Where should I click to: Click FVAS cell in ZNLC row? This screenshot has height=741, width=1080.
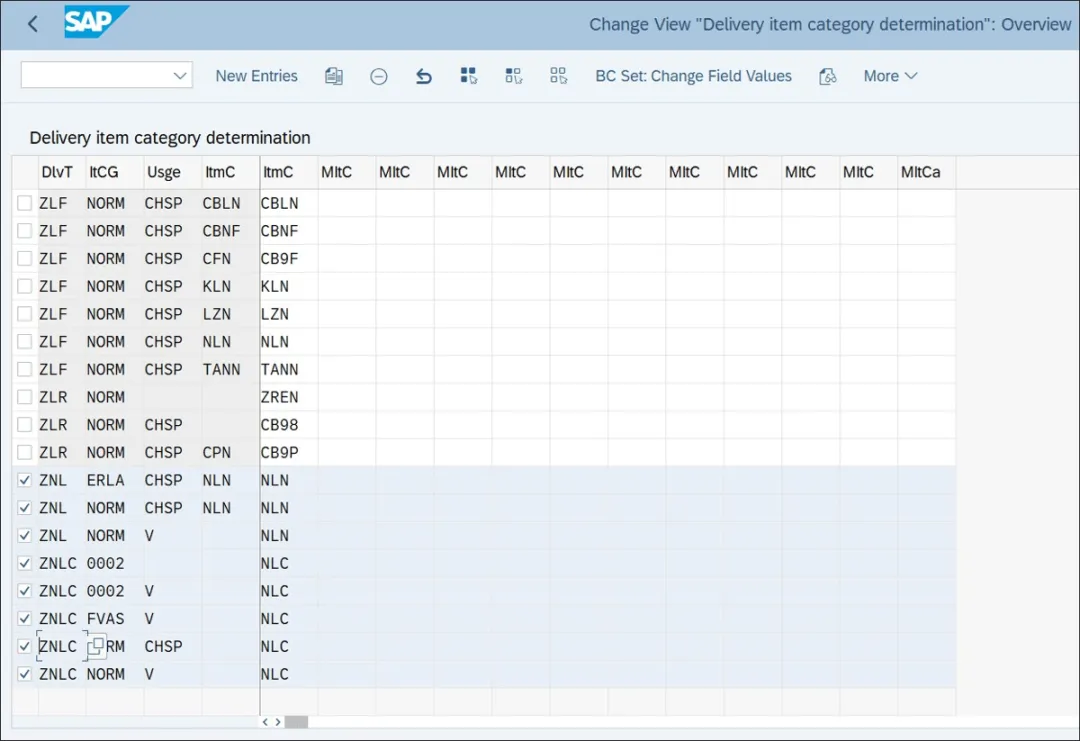pos(114,618)
